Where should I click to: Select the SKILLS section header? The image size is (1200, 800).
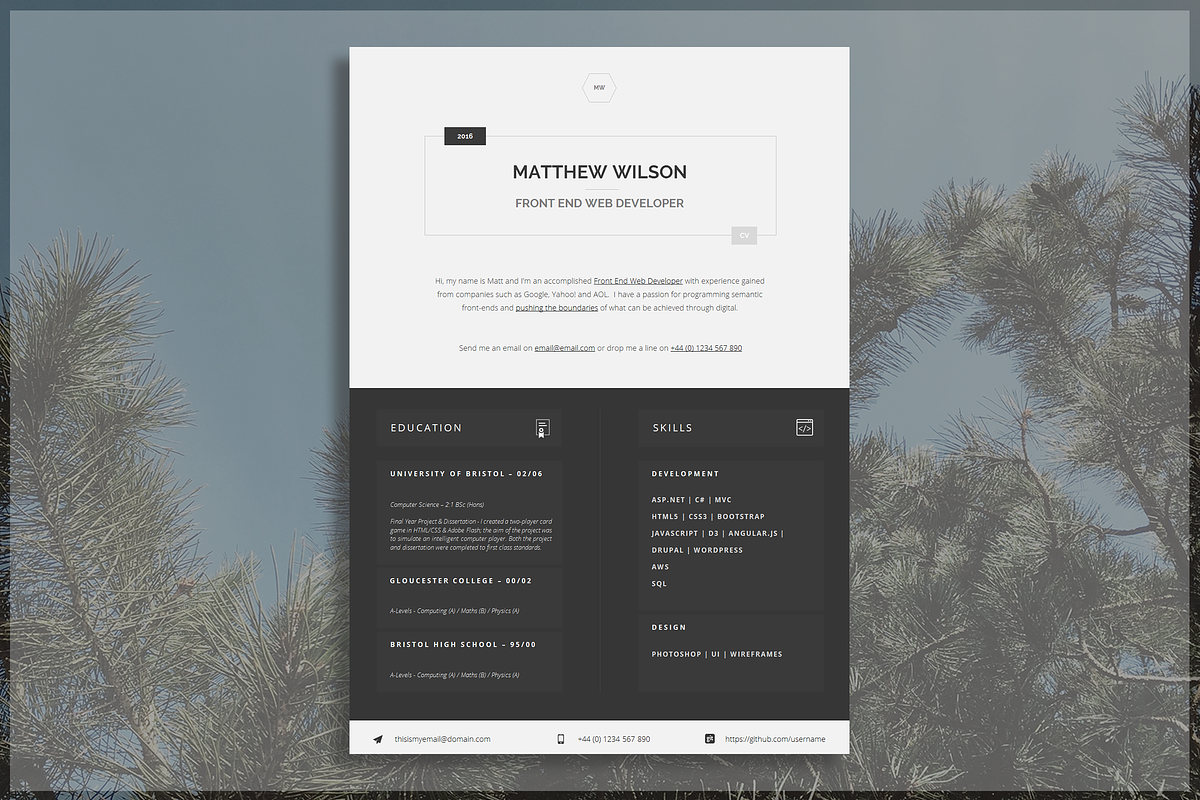673,427
